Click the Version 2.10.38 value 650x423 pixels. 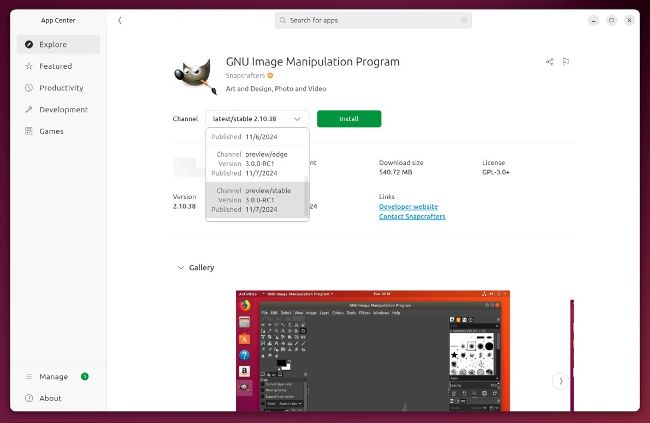point(184,206)
